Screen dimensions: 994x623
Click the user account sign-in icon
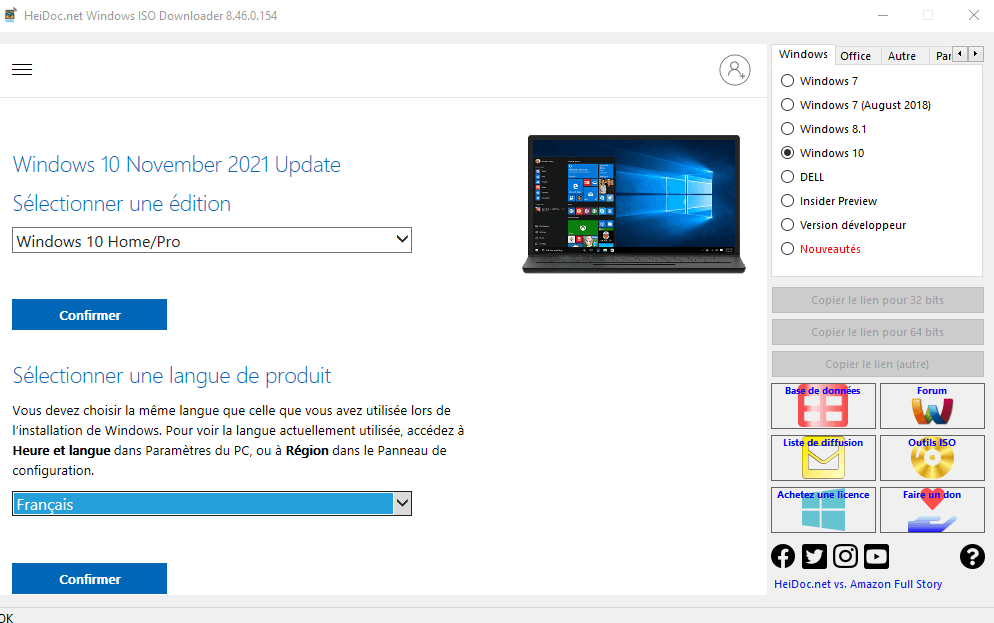tap(735, 70)
